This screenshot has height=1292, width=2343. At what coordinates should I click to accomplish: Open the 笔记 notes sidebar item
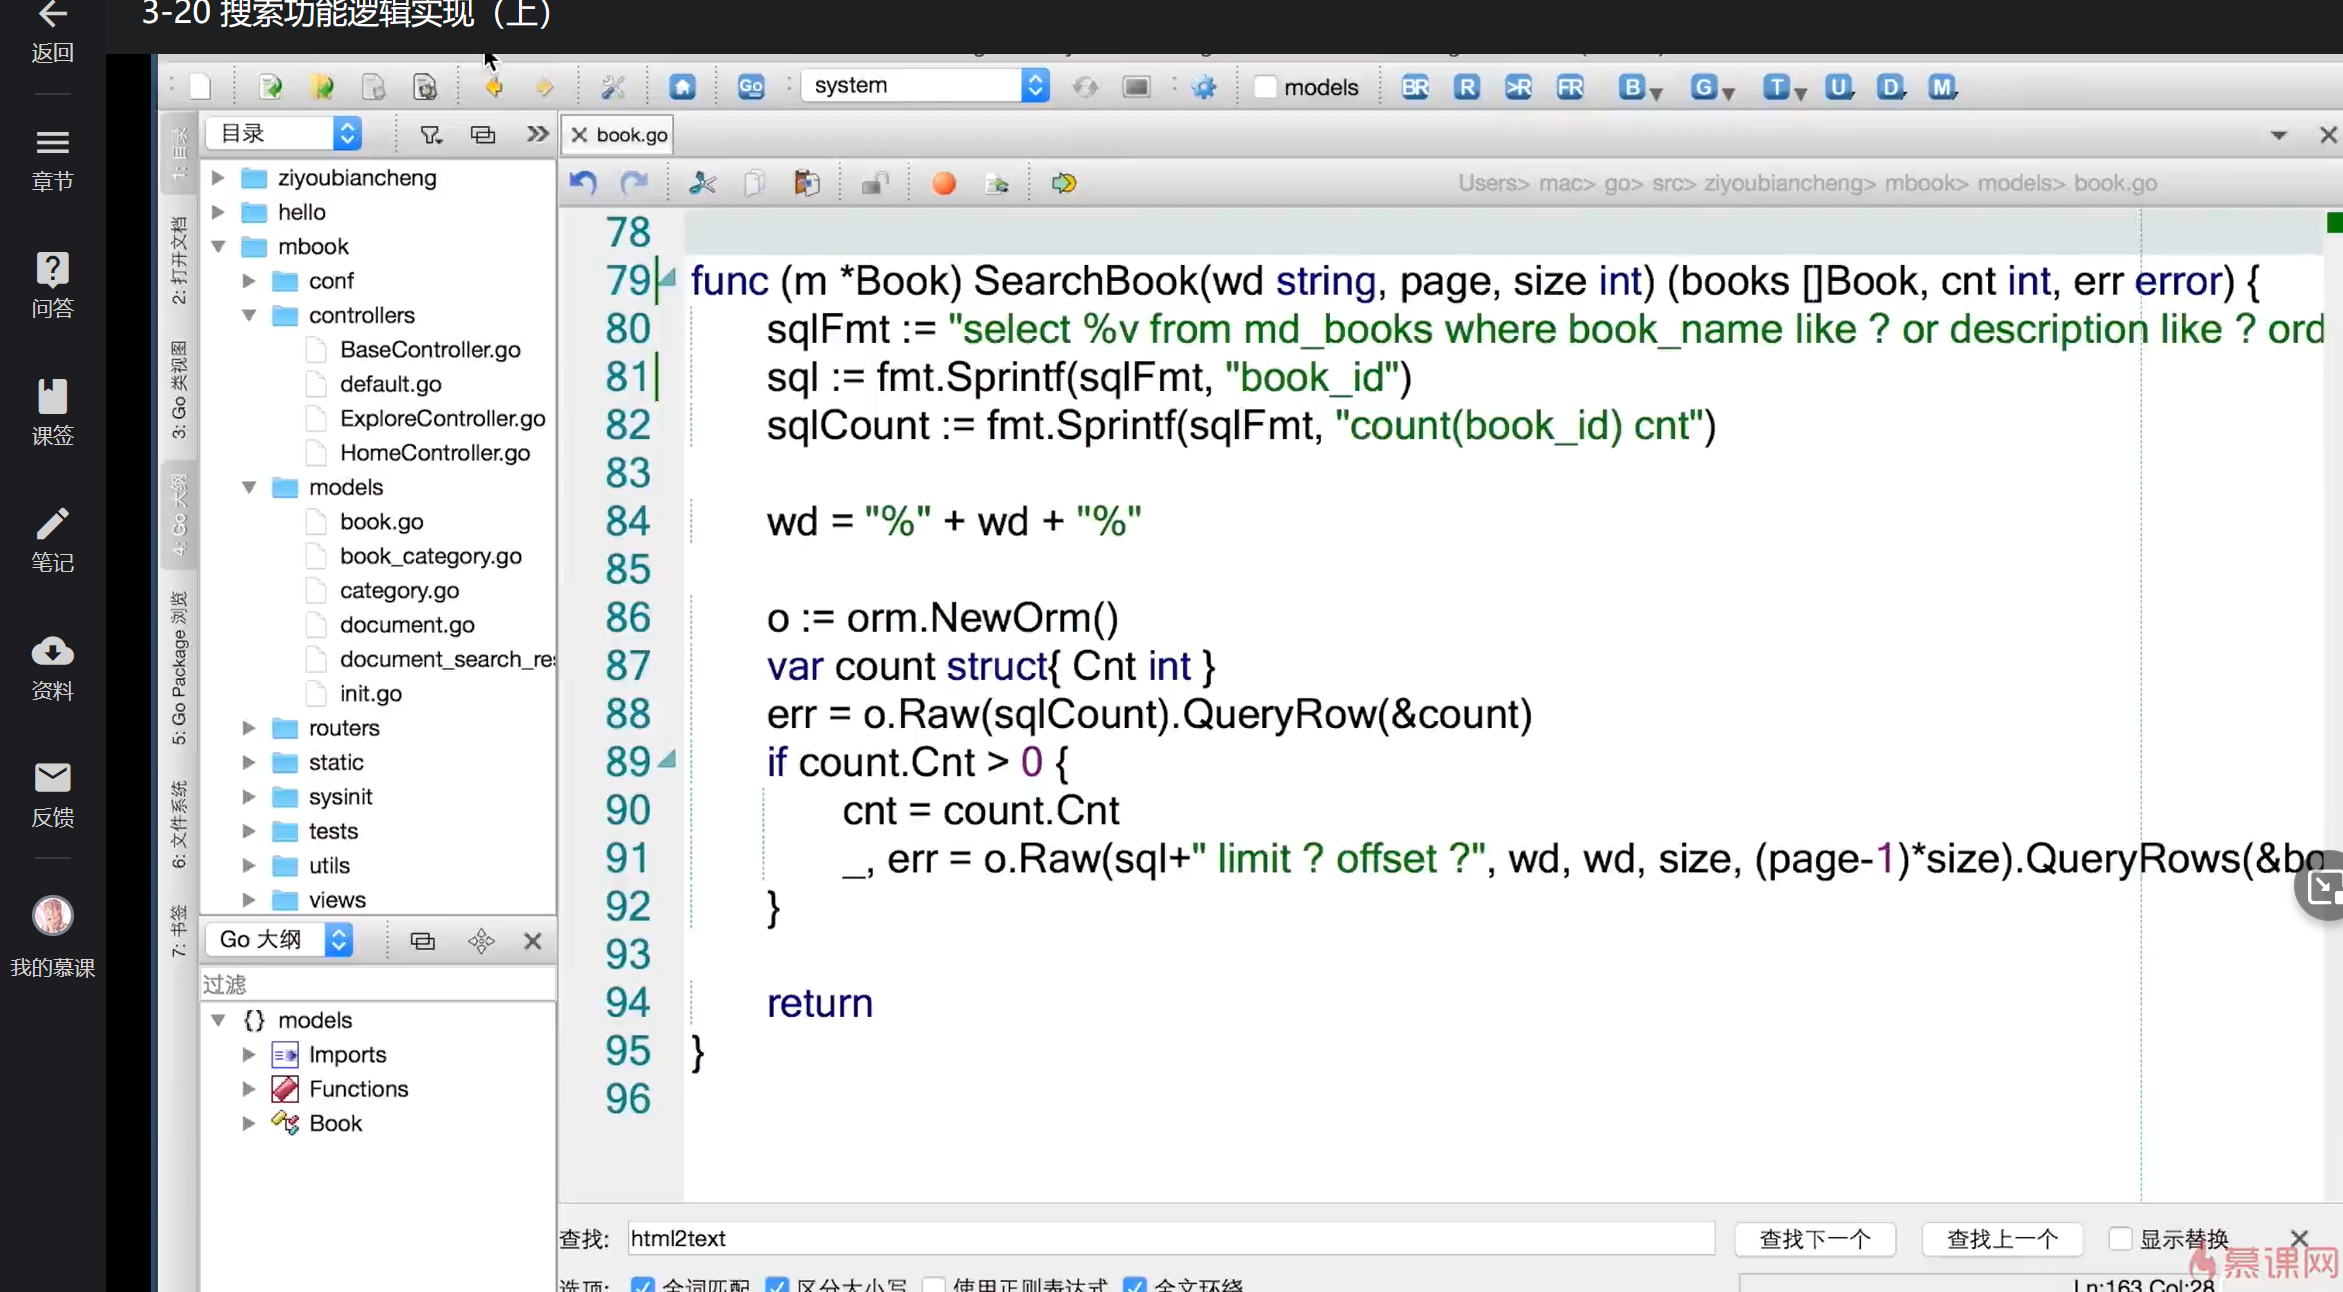pyautogui.click(x=52, y=540)
